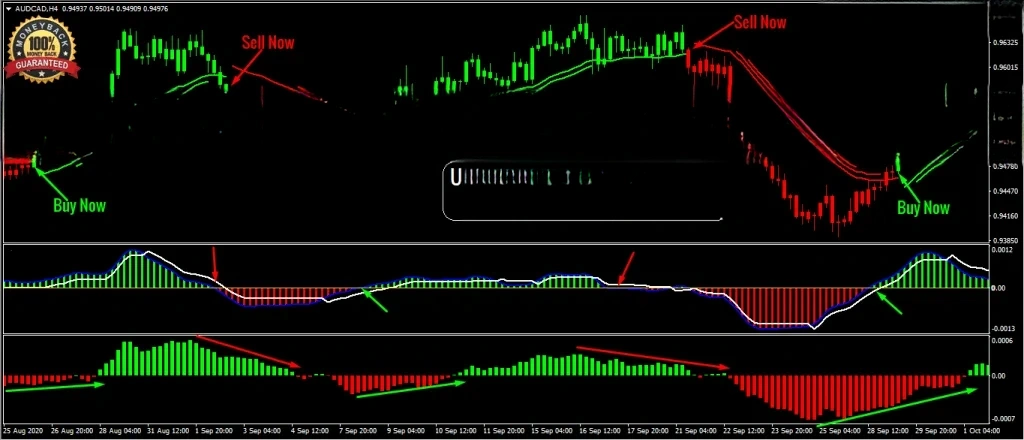1024x440 pixels.
Task: Click the 0.0012 oscillator scale value
Action: [1002, 251]
